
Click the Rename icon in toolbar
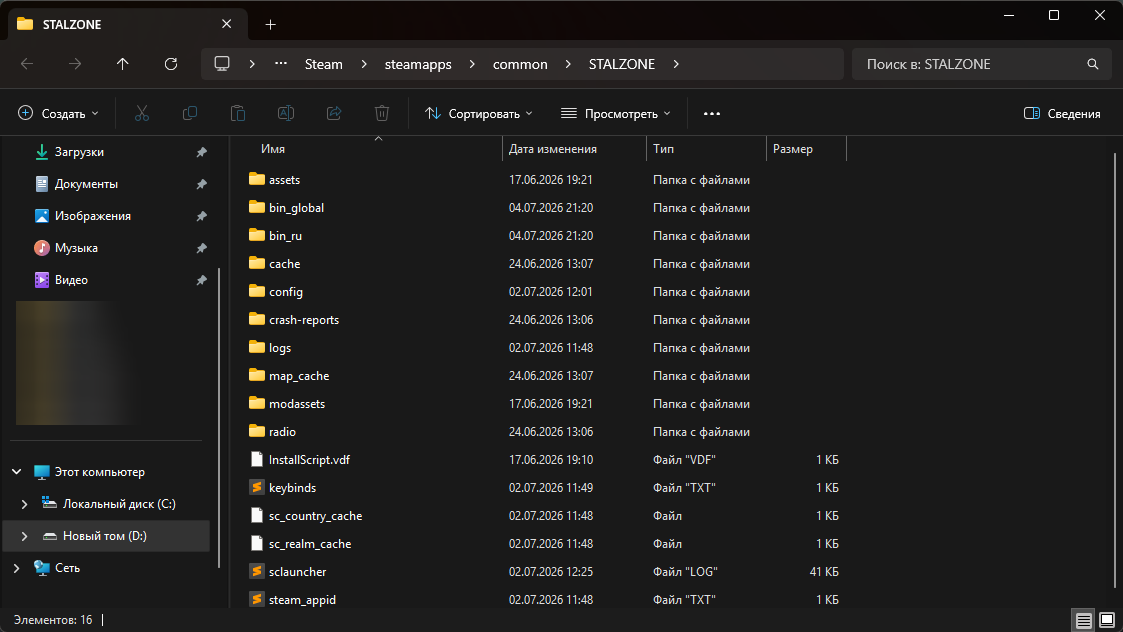click(286, 113)
